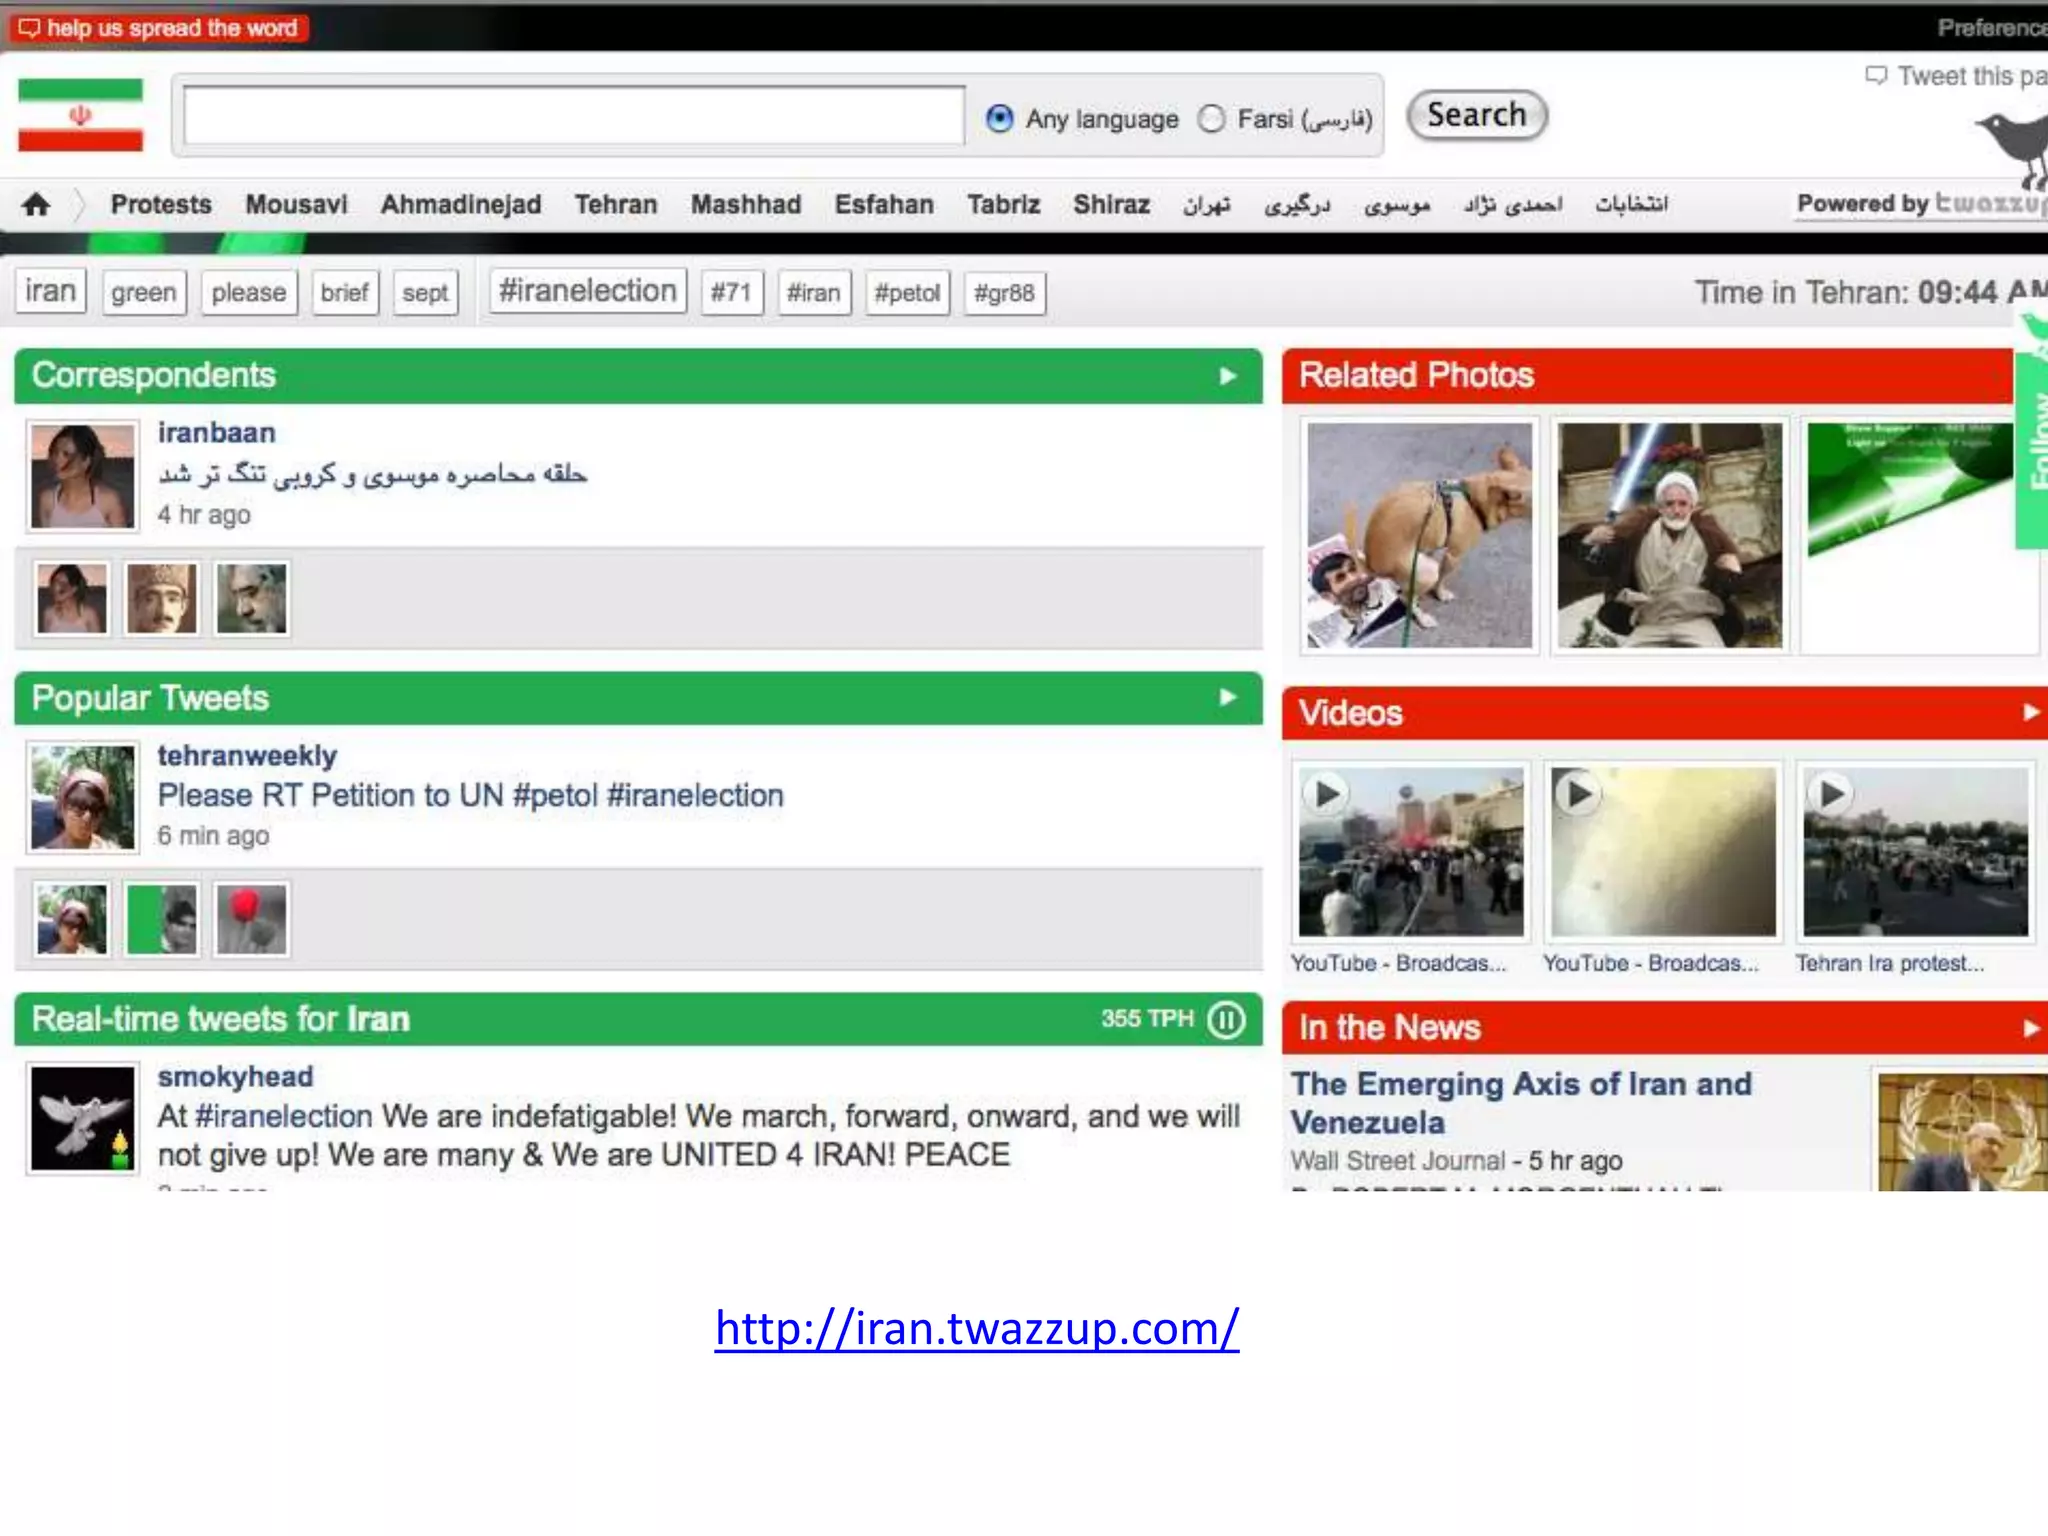Click the Tweet this page icon
The image size is (2048, 1536).
coord(1875,76)
